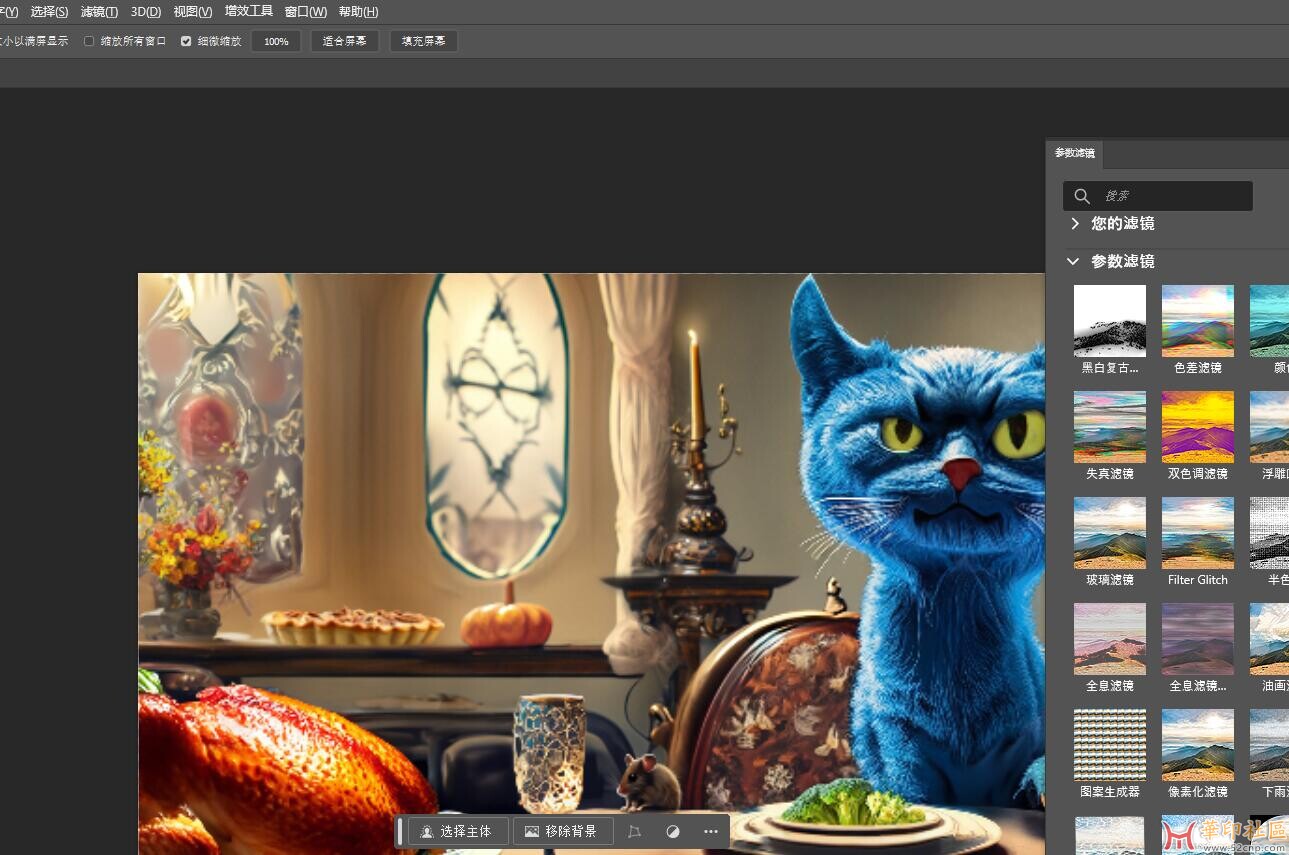This screenshot has height=855, width=1289.
Task: Click the 填充屏幕 button
Action: (424, 41)
